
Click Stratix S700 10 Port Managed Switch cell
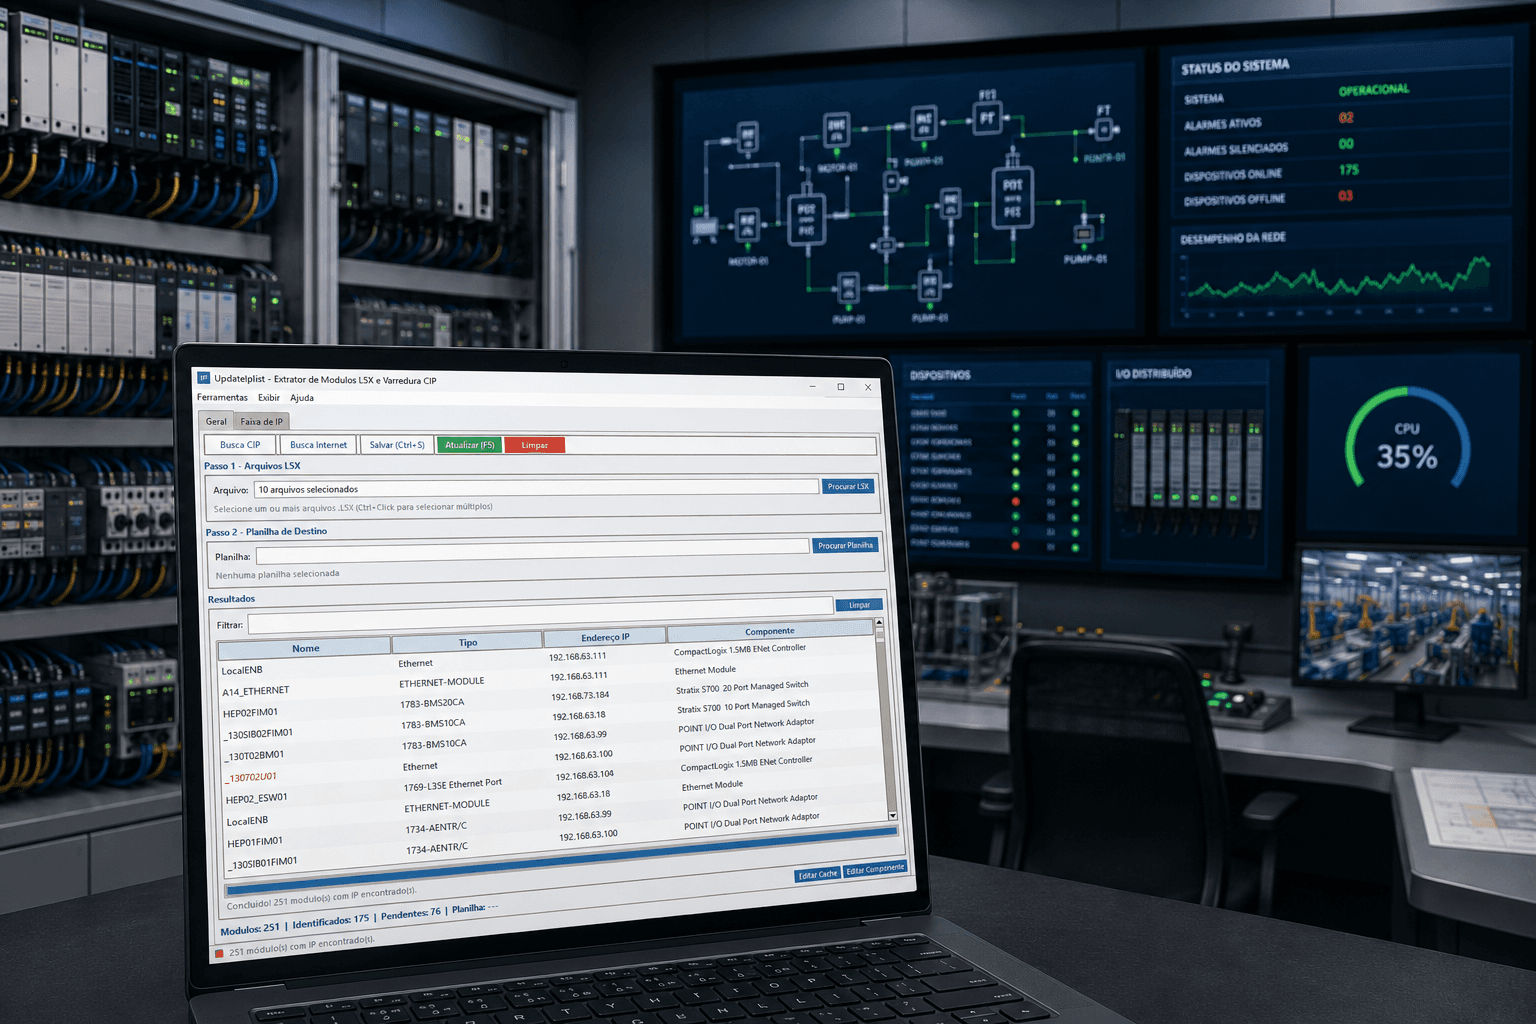743,706
